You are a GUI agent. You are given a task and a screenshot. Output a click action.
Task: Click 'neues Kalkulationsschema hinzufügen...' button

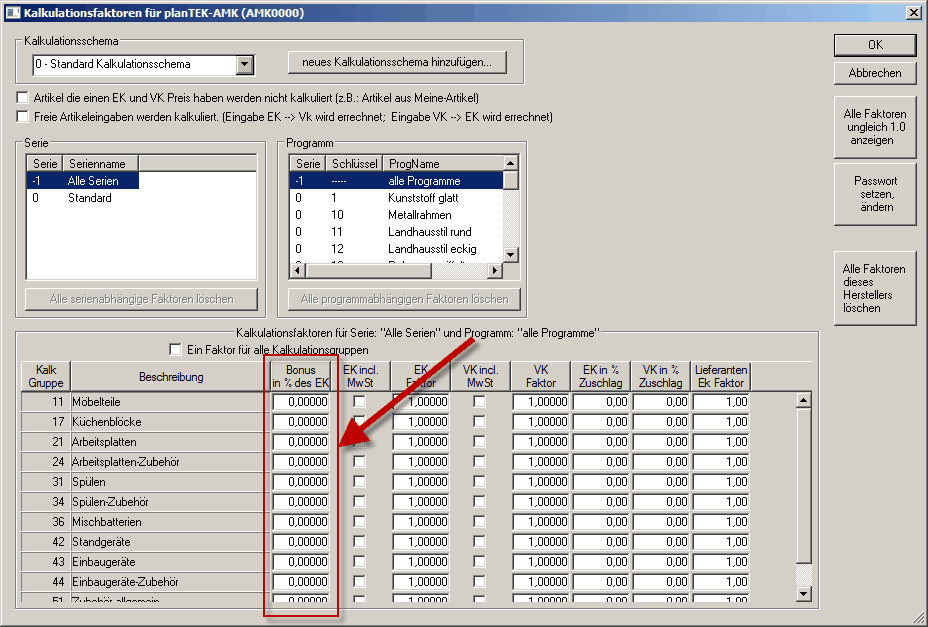click(x=397, y=62)
